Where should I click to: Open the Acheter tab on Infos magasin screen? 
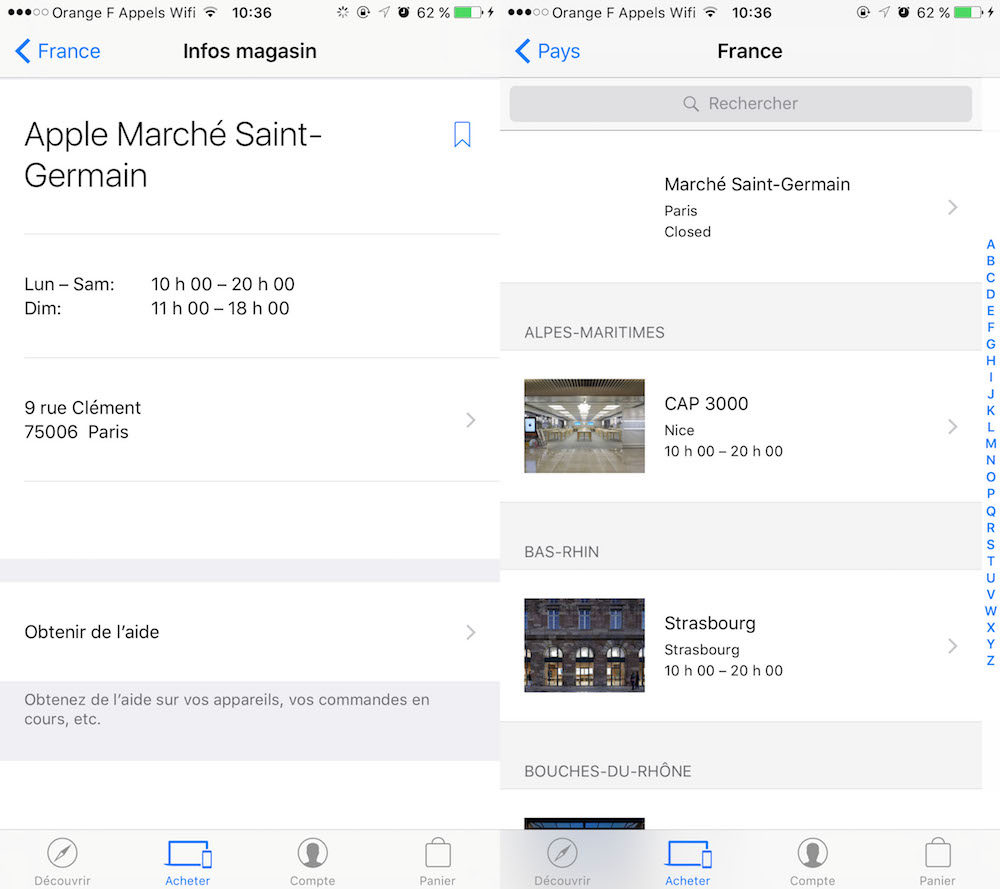188,862
